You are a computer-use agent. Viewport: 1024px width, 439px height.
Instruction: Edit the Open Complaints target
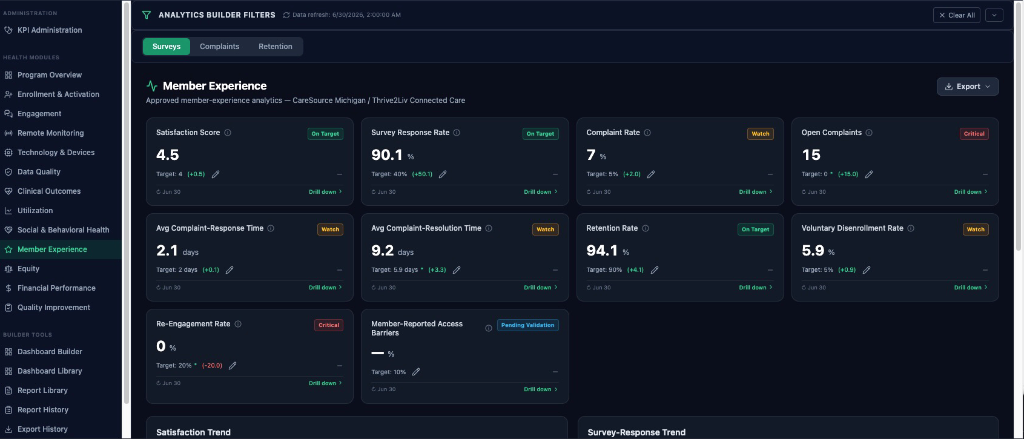click(x=869, y=174)
